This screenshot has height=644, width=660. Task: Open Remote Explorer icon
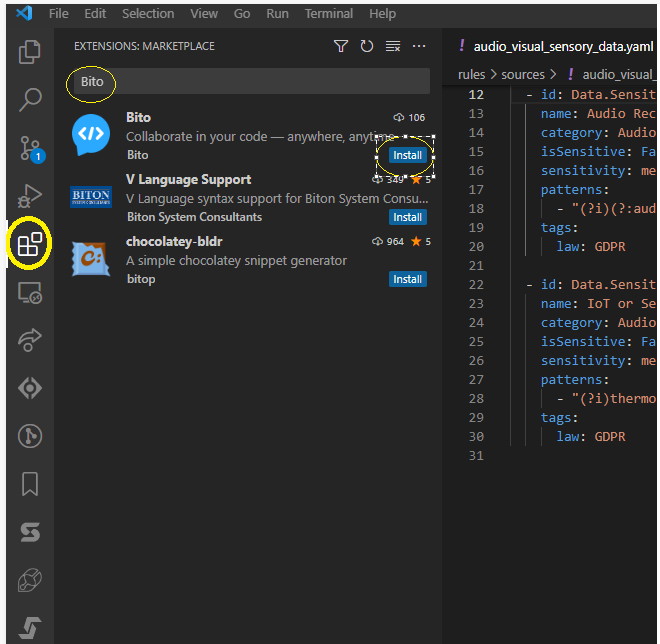29,292
